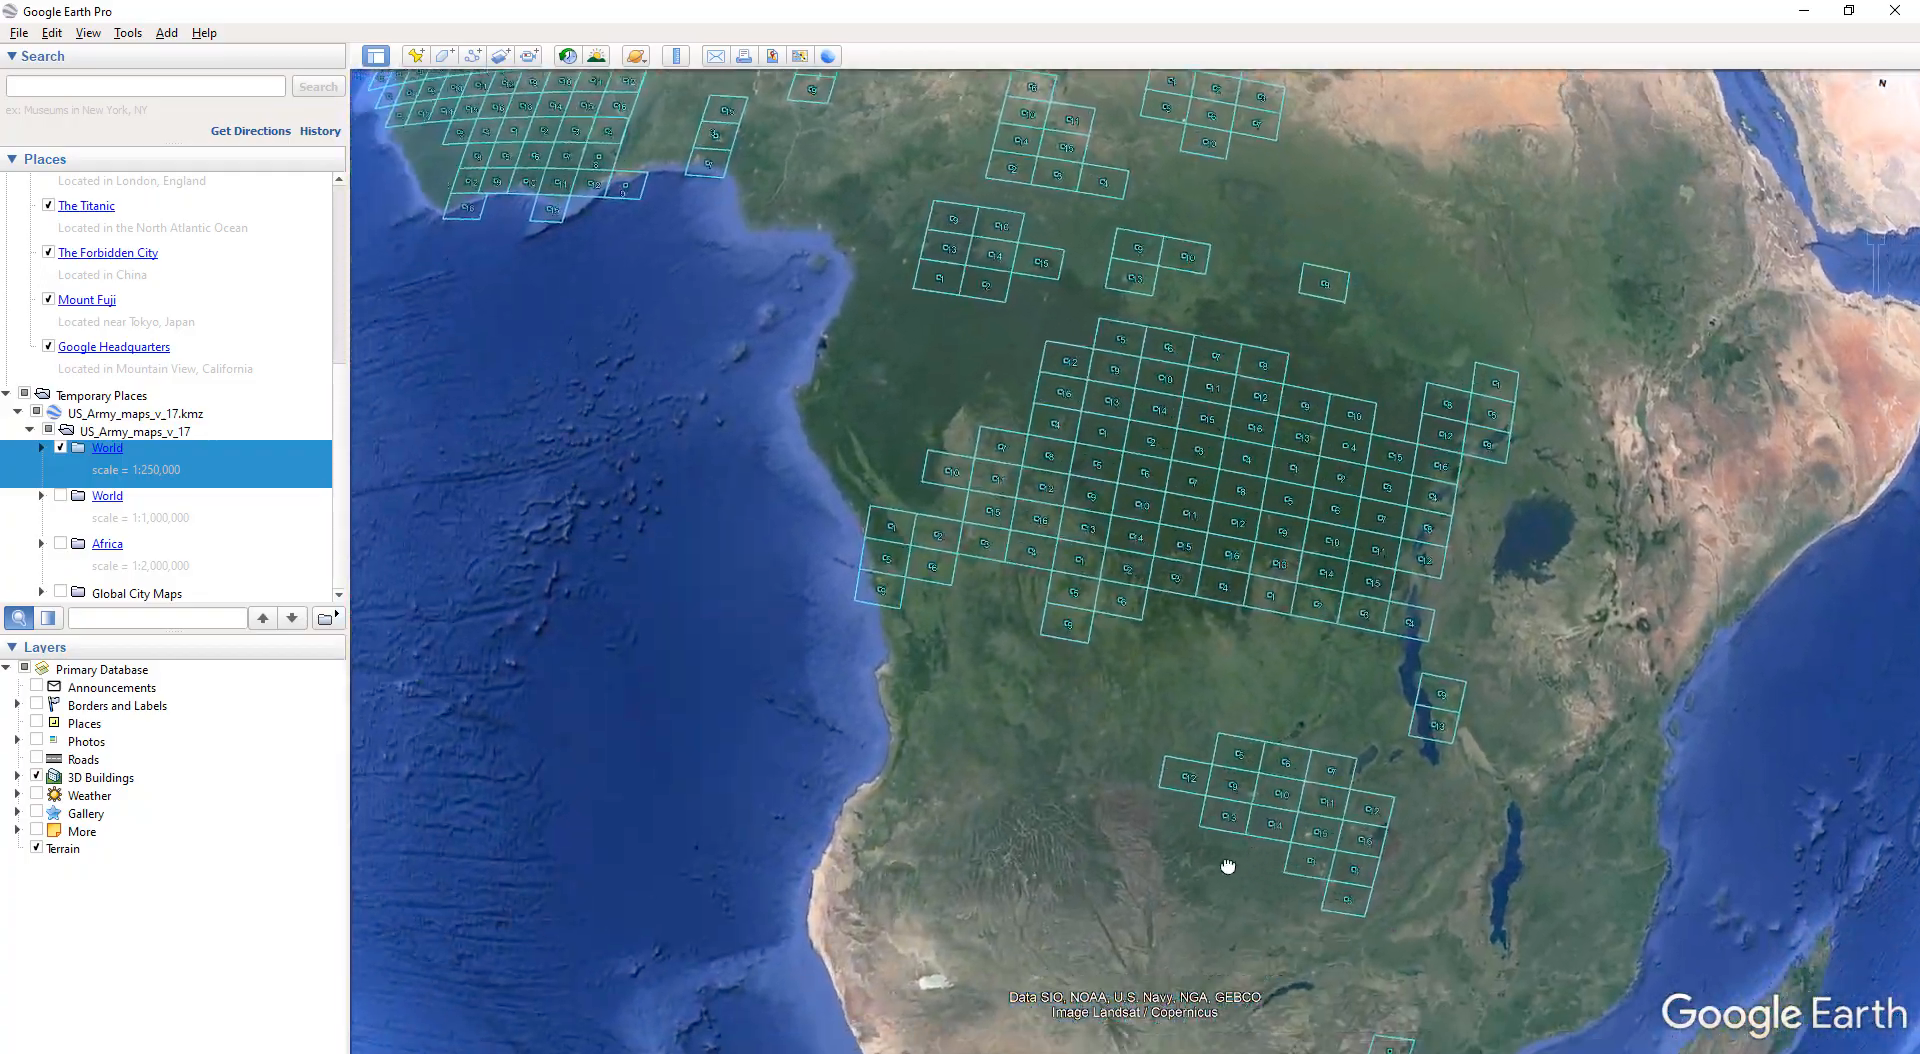Image resolution: width=1920 pixels, height=1054 pixels.
Task: Expand the Africa folder in Places
Action: (x=40, y=543)
